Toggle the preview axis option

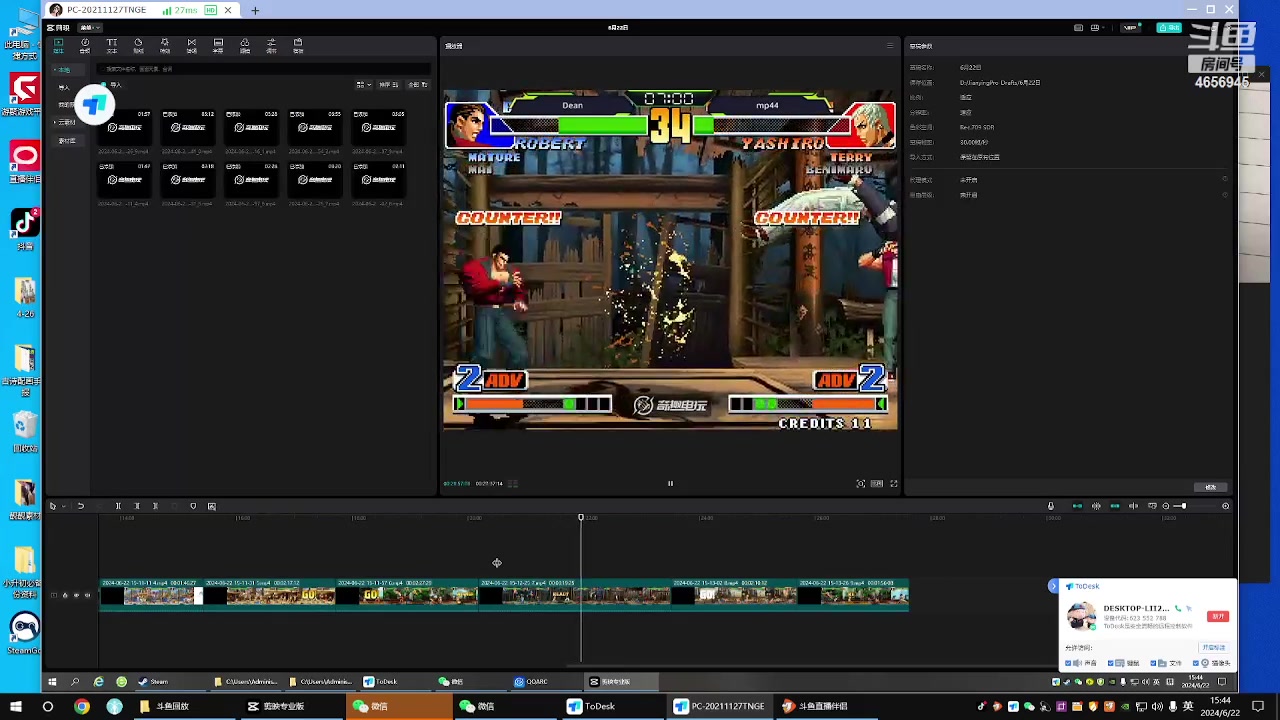pos(1133,506)
